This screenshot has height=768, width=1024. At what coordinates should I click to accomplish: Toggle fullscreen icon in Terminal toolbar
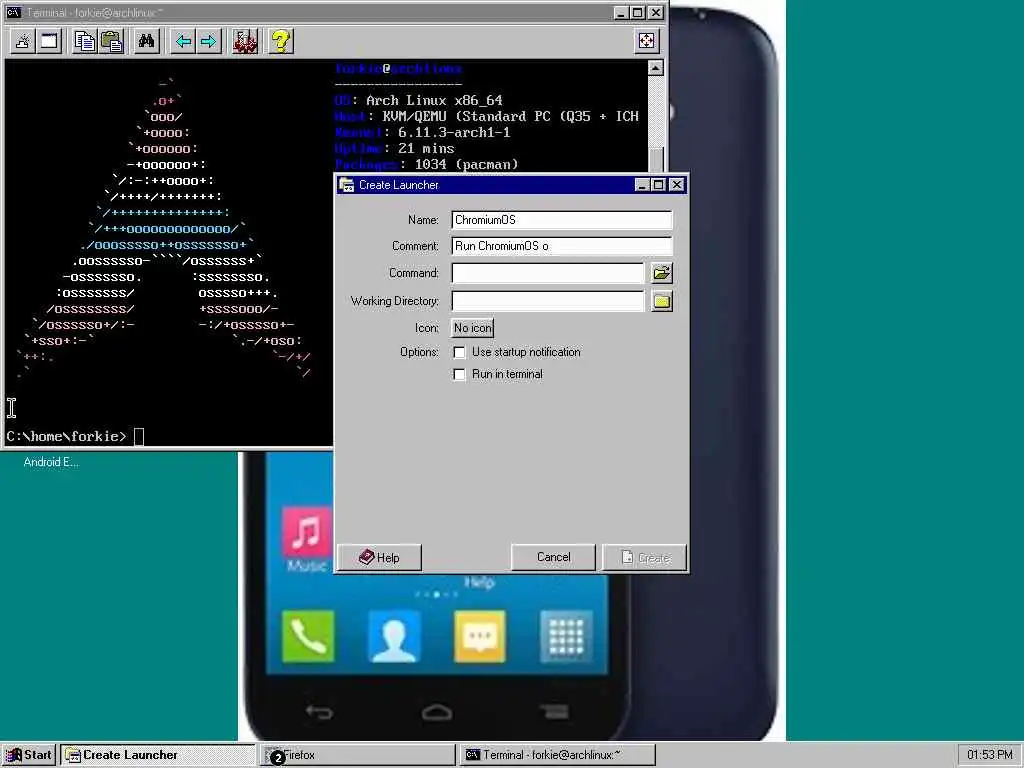[646, 41]
